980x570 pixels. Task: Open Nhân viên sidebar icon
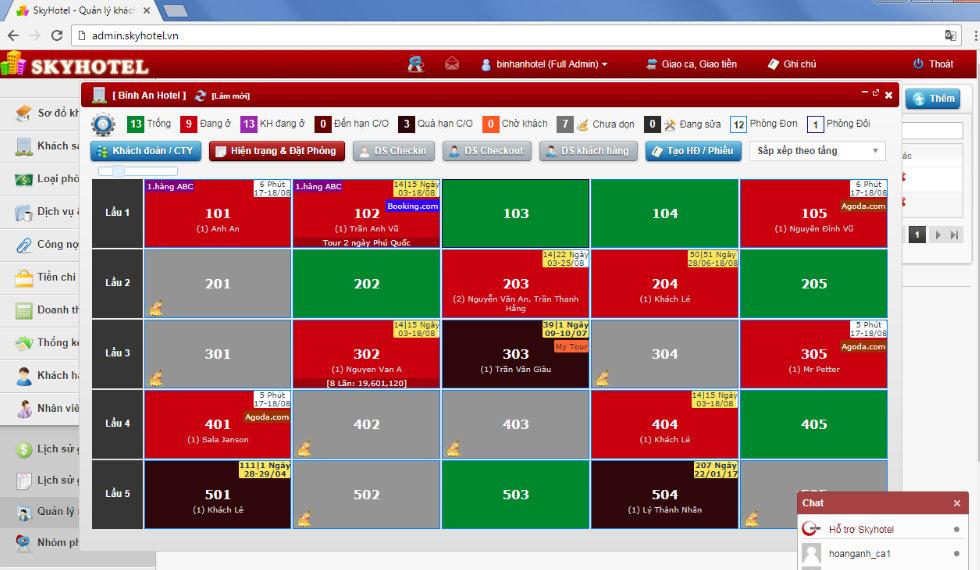pyautogui.click(x=24, y=409)
